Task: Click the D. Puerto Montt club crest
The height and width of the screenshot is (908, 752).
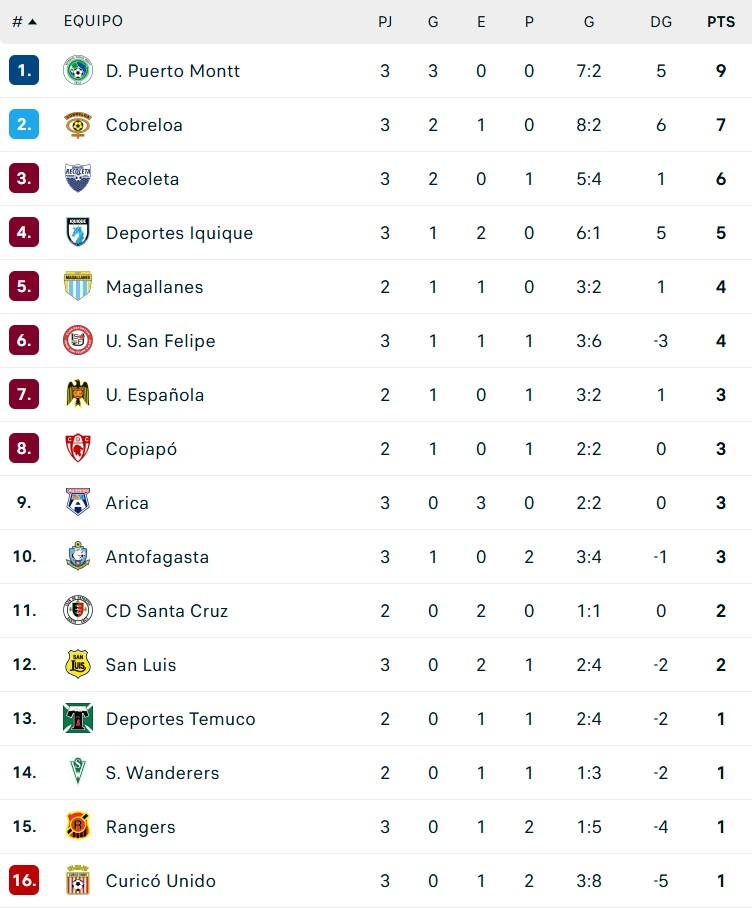Action: (77, 71)
